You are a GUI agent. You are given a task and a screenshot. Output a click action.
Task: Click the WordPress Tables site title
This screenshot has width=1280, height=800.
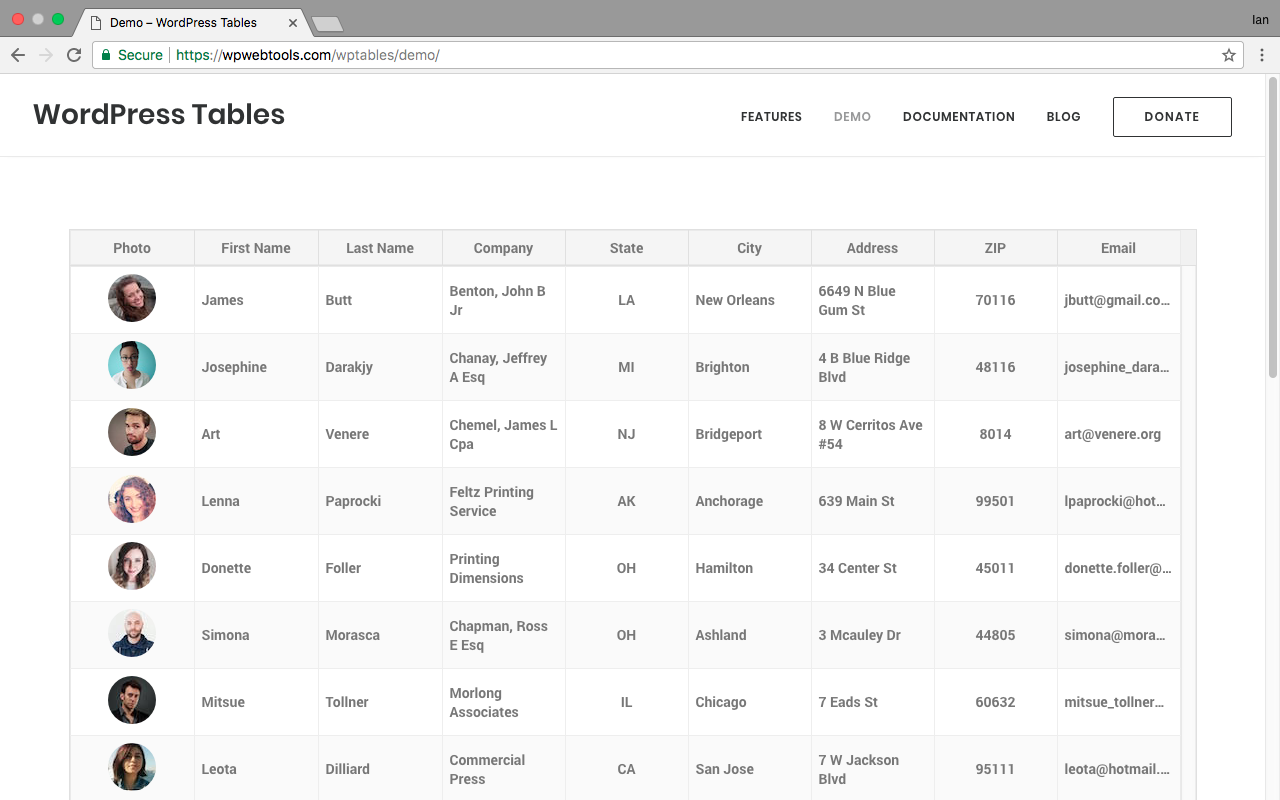159,115
